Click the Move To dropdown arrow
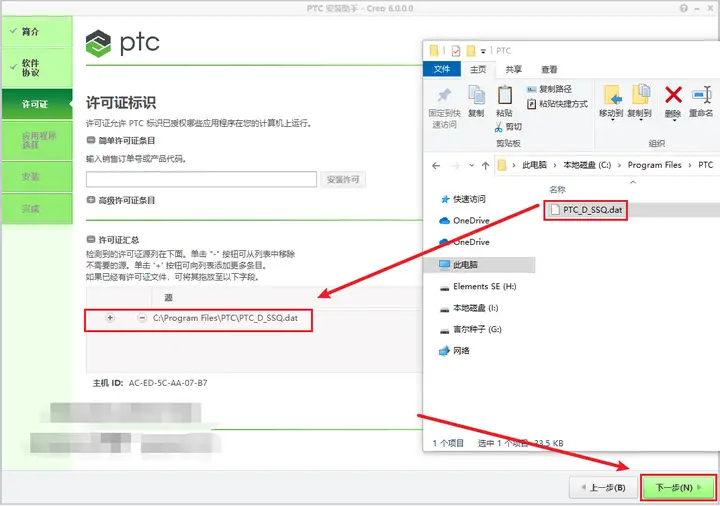Viewport: 720px width, 506px height. coord(612,120)
